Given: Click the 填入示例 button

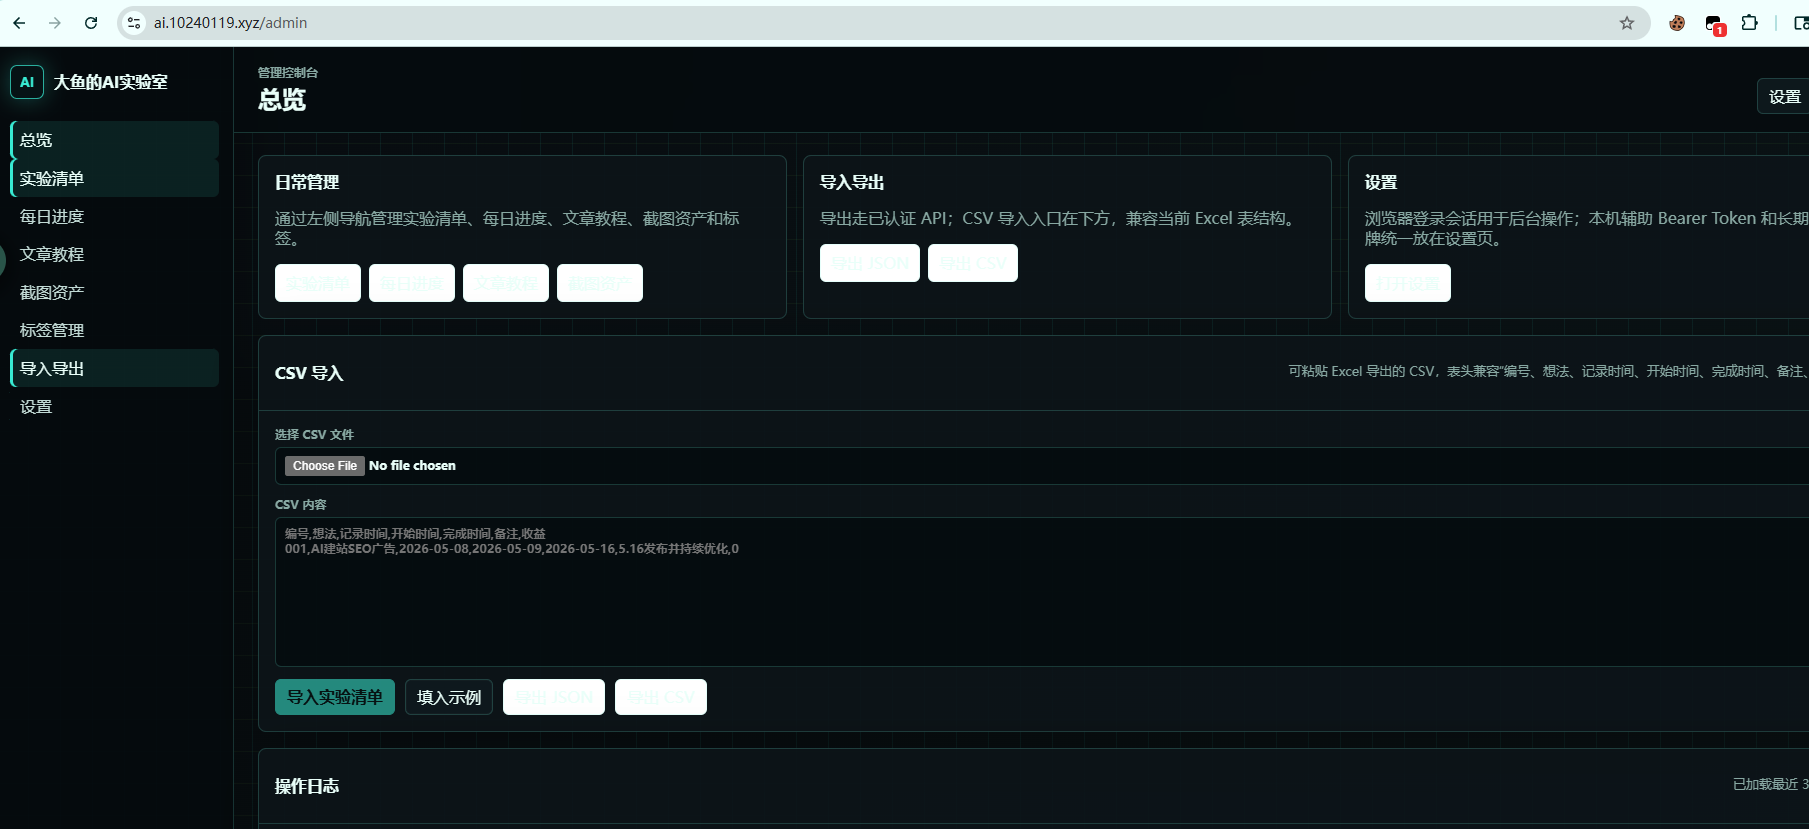Looking at the screenshot, I should (x=449, y=697).
